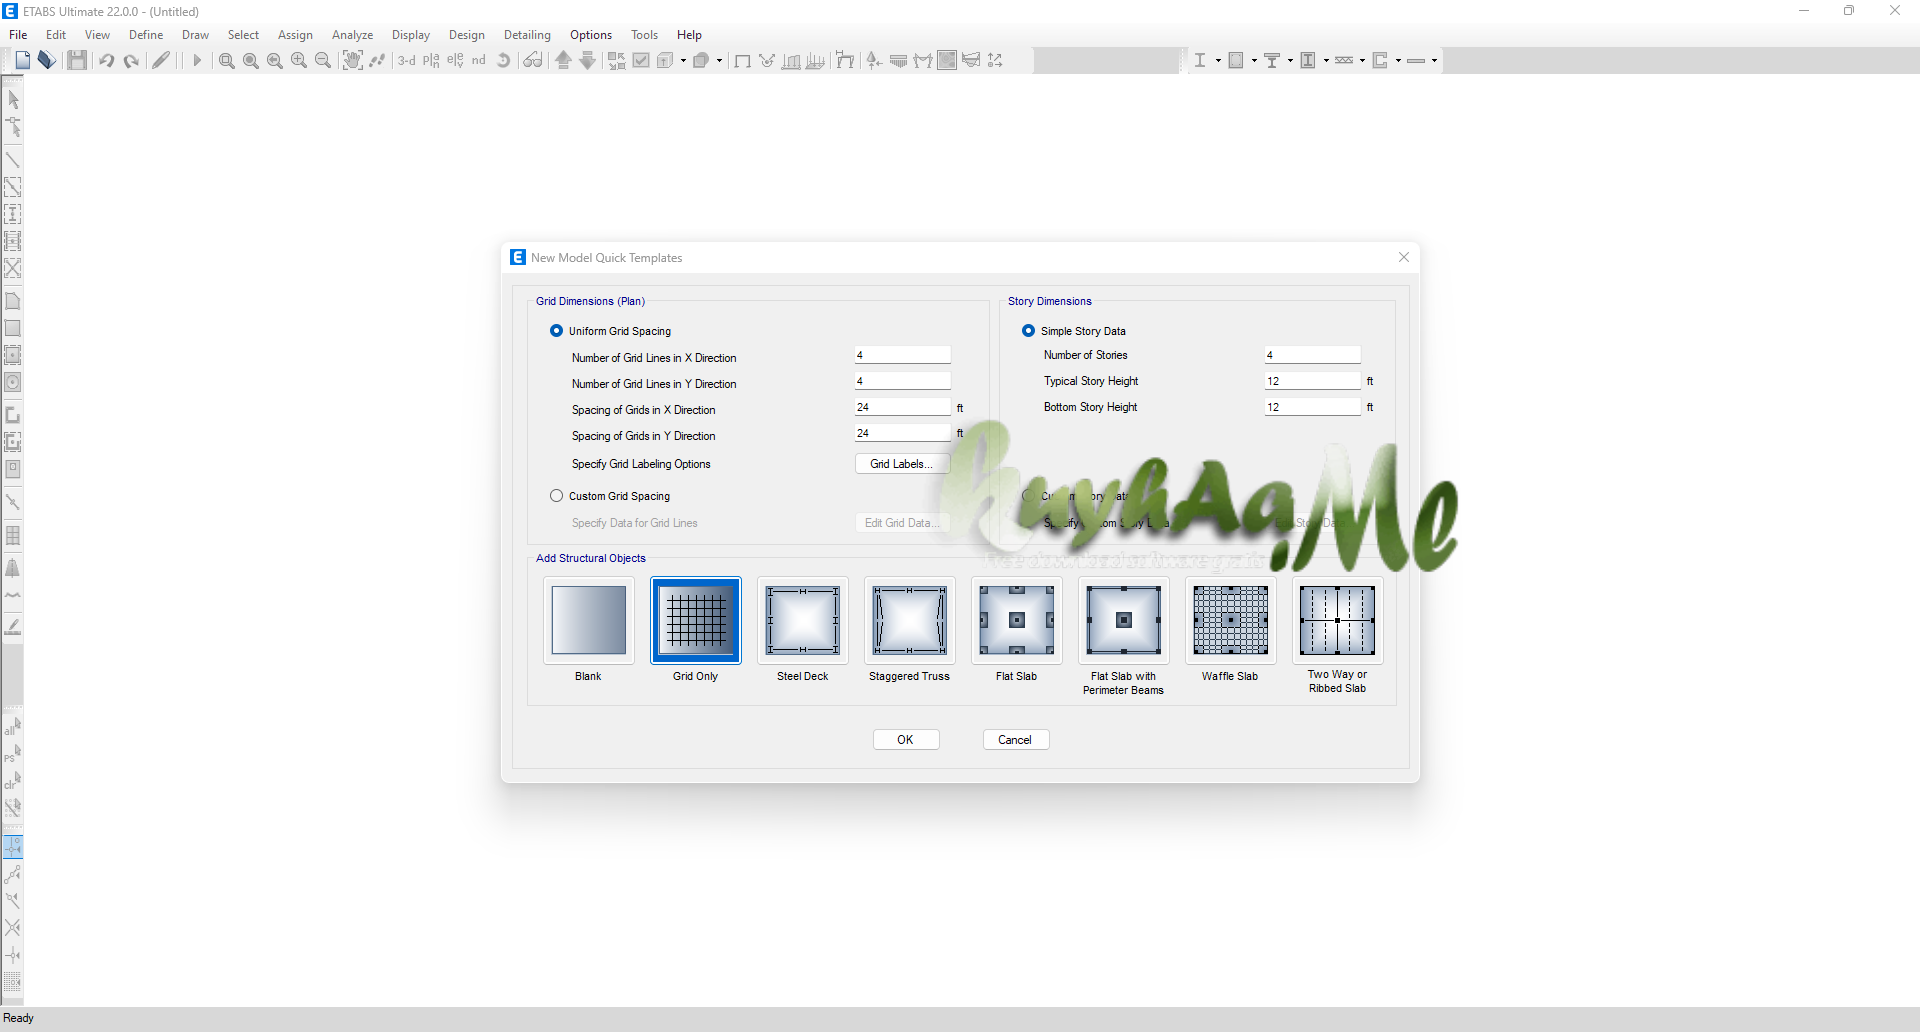
Task: Click the New Model toolbar icon
Action: coord(22,60)
